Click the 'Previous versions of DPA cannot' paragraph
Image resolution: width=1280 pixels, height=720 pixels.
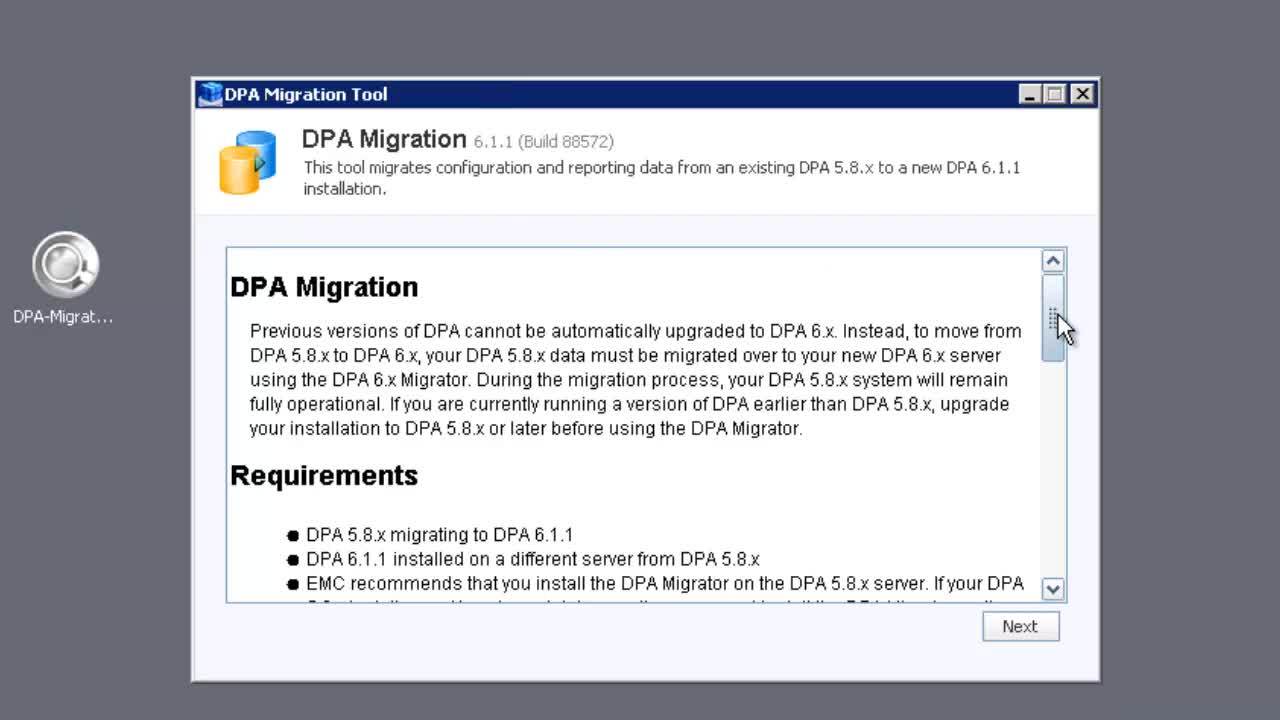tap(636, 380)
